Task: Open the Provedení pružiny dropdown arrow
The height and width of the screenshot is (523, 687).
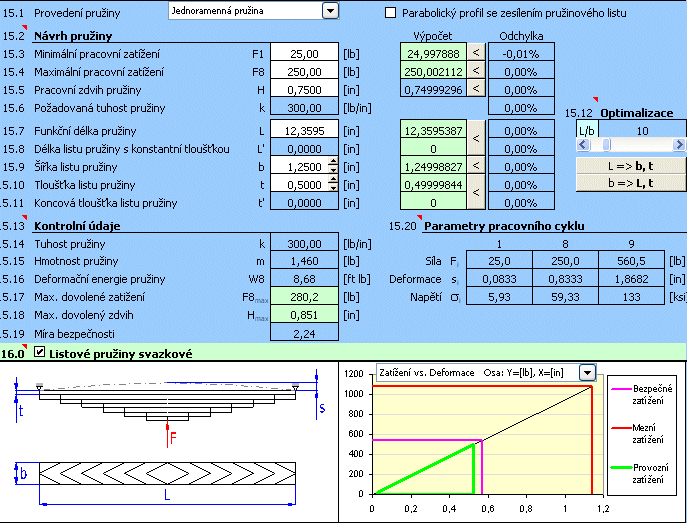Action: 330,11
